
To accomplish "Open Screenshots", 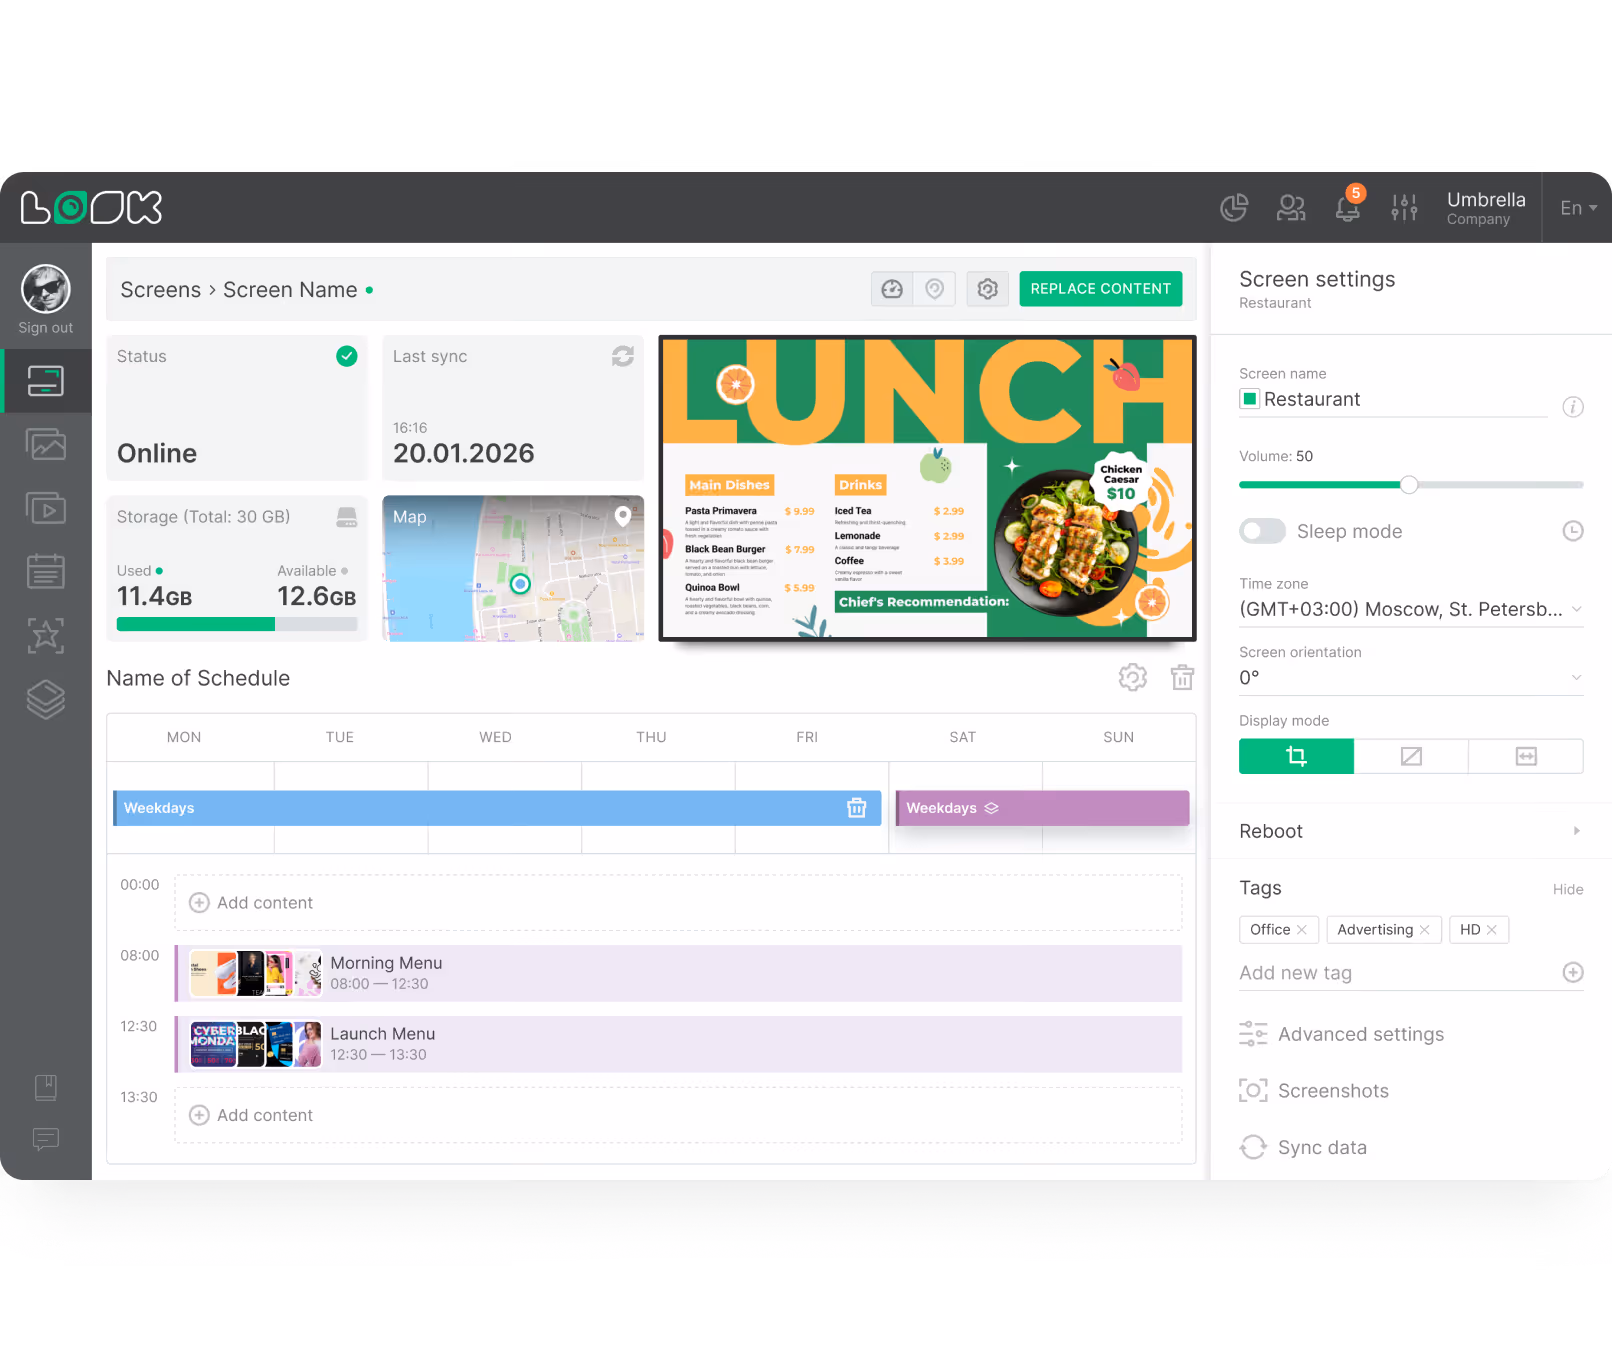I will [1314, 1091].
